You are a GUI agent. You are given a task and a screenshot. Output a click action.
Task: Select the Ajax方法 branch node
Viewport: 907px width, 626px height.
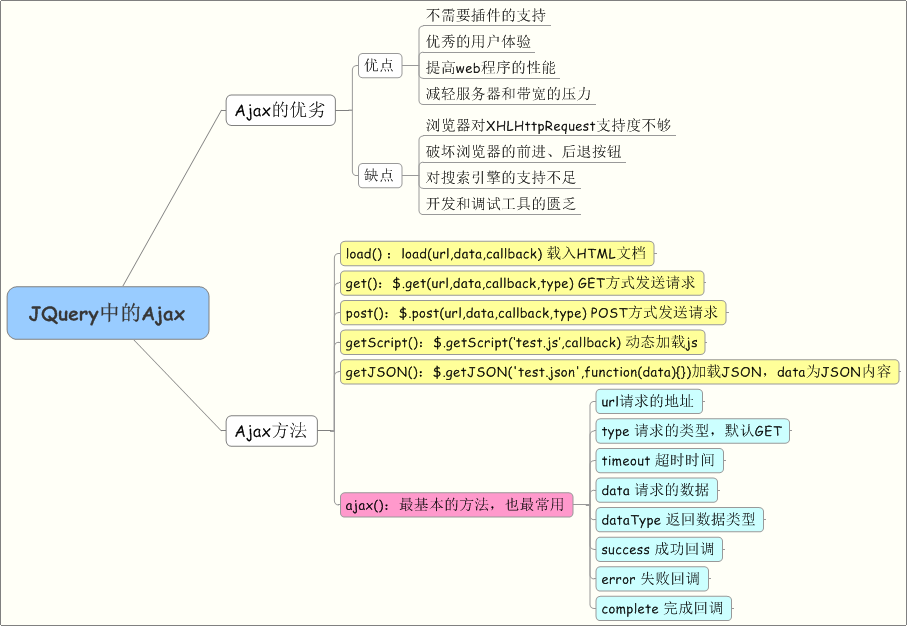pos(272,431)
